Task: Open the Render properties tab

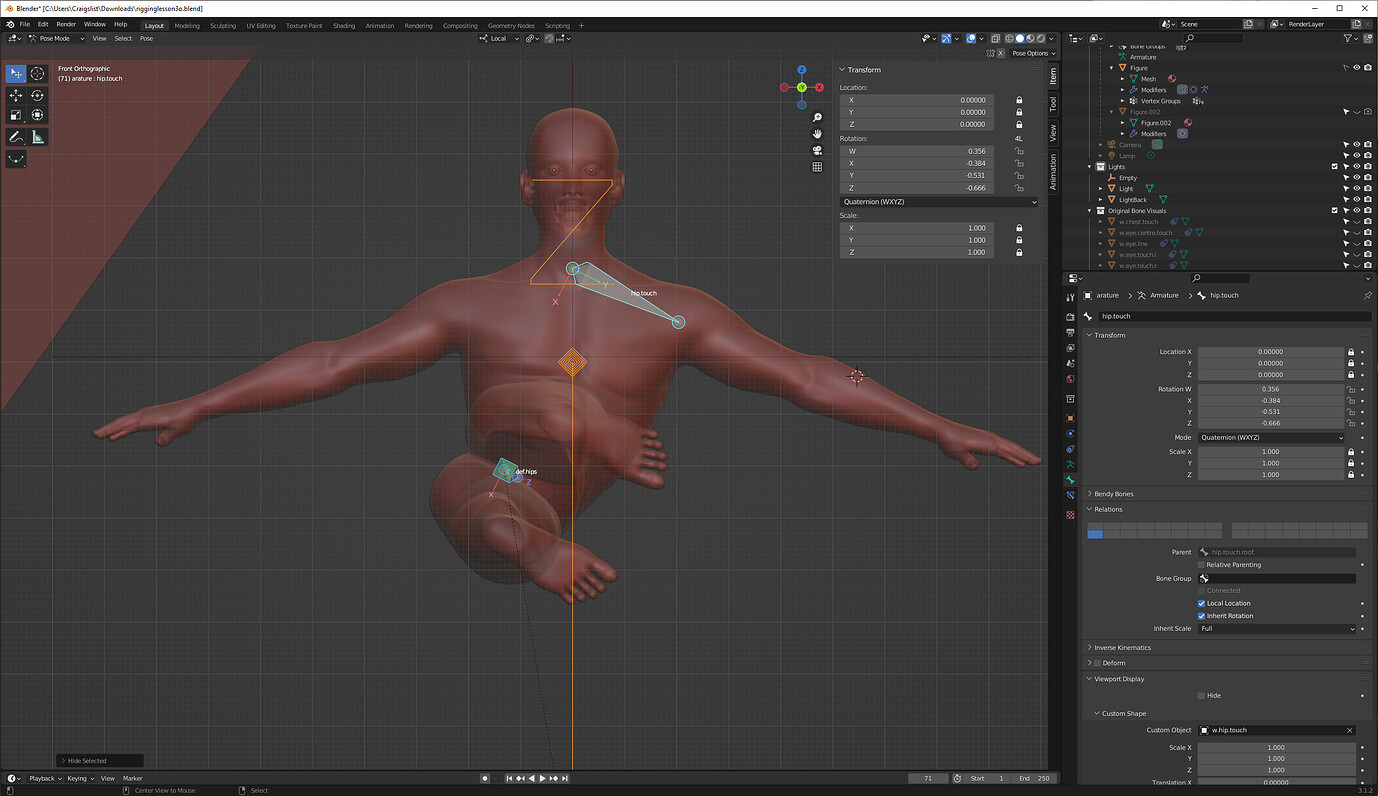Action: click(x=1070, y=317)
